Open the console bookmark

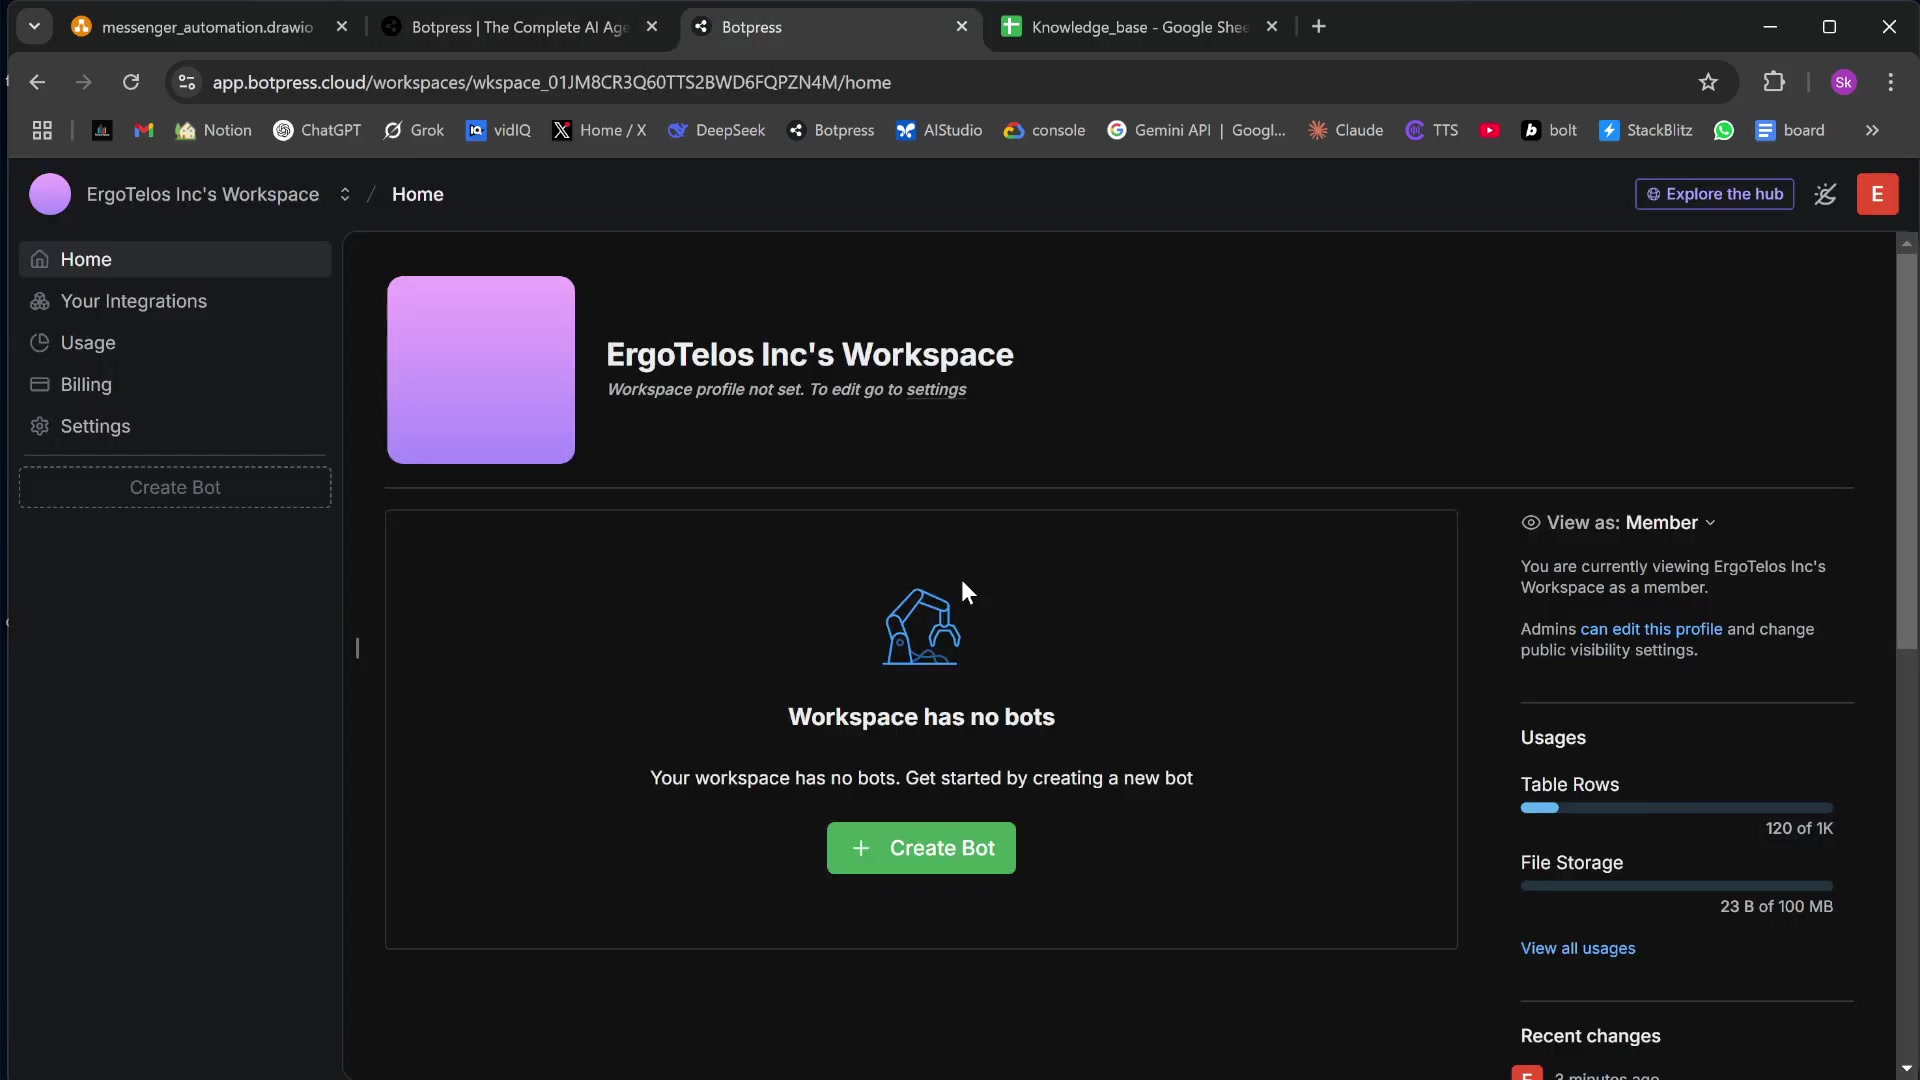[1044, 130]
